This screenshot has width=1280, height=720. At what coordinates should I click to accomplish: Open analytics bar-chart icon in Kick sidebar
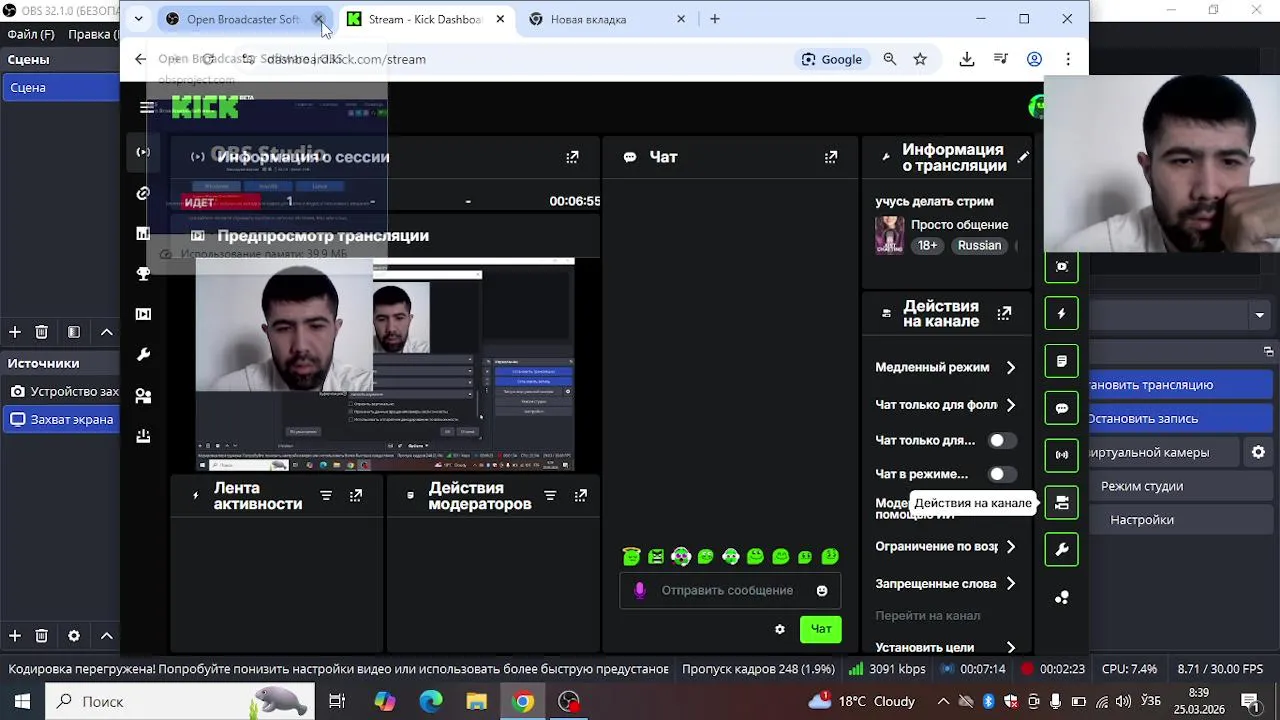[x=143, y=233]
